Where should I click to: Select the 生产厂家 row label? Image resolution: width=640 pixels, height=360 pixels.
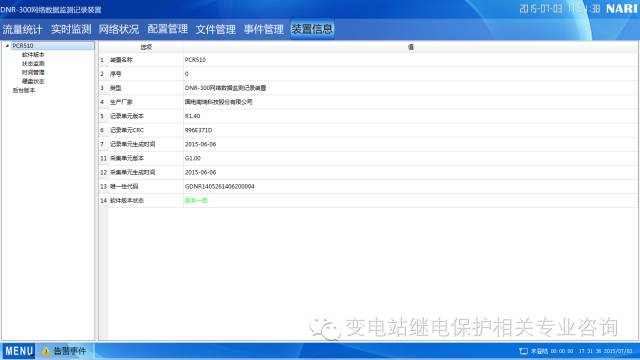(x=121, y=102)
